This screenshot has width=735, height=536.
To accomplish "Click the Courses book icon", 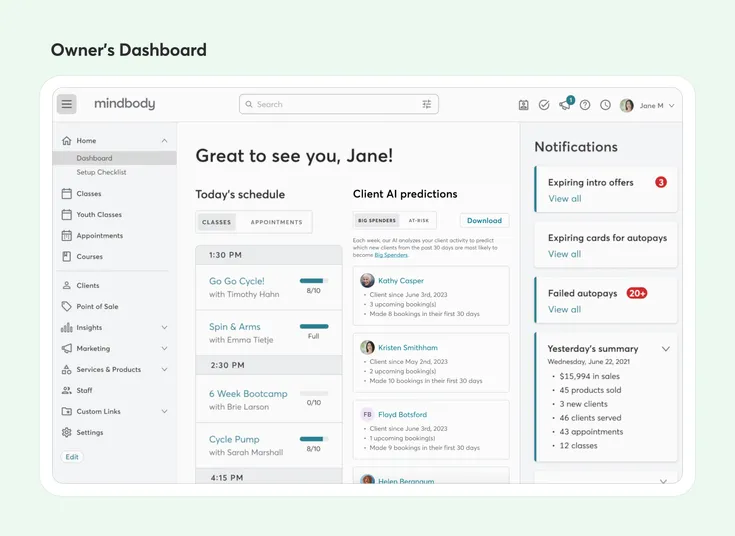I will (x=67, y=257).
